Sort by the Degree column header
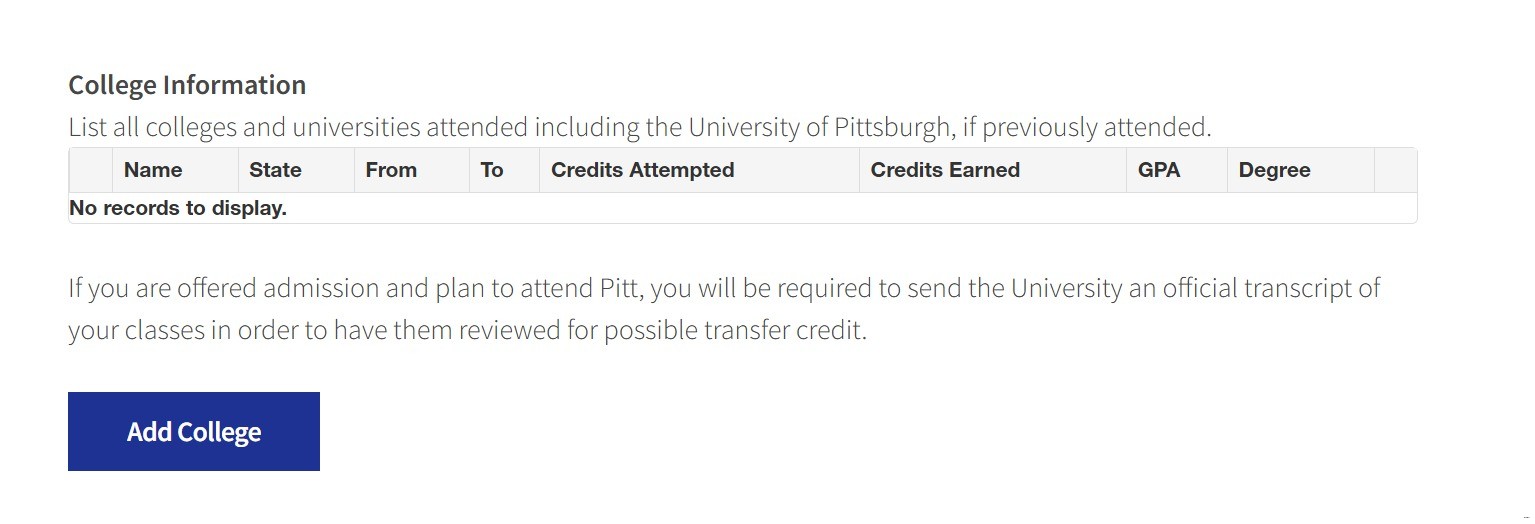Screen dimensions: 1535x524 1274,170
